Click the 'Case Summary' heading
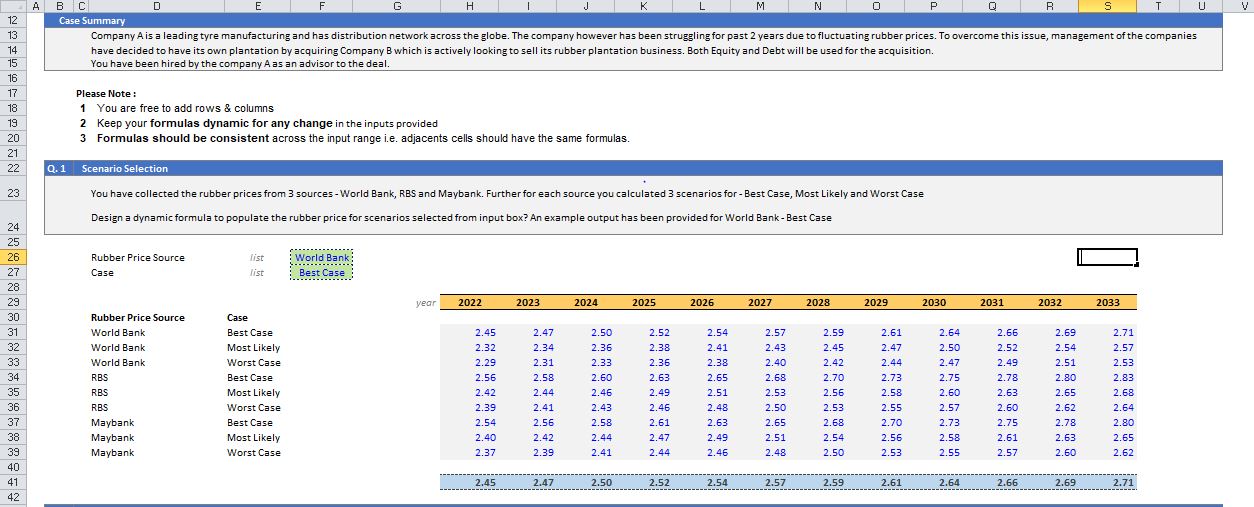The image size is (1254, 507). tap(92, 21)
